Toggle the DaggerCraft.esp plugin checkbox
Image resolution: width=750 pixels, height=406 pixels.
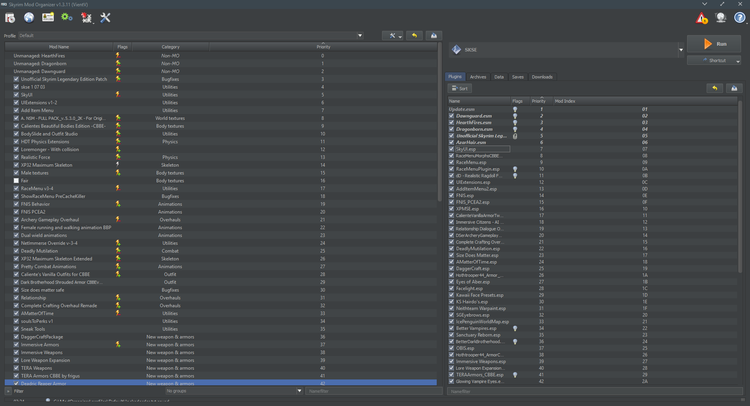(x=452, y=268)
